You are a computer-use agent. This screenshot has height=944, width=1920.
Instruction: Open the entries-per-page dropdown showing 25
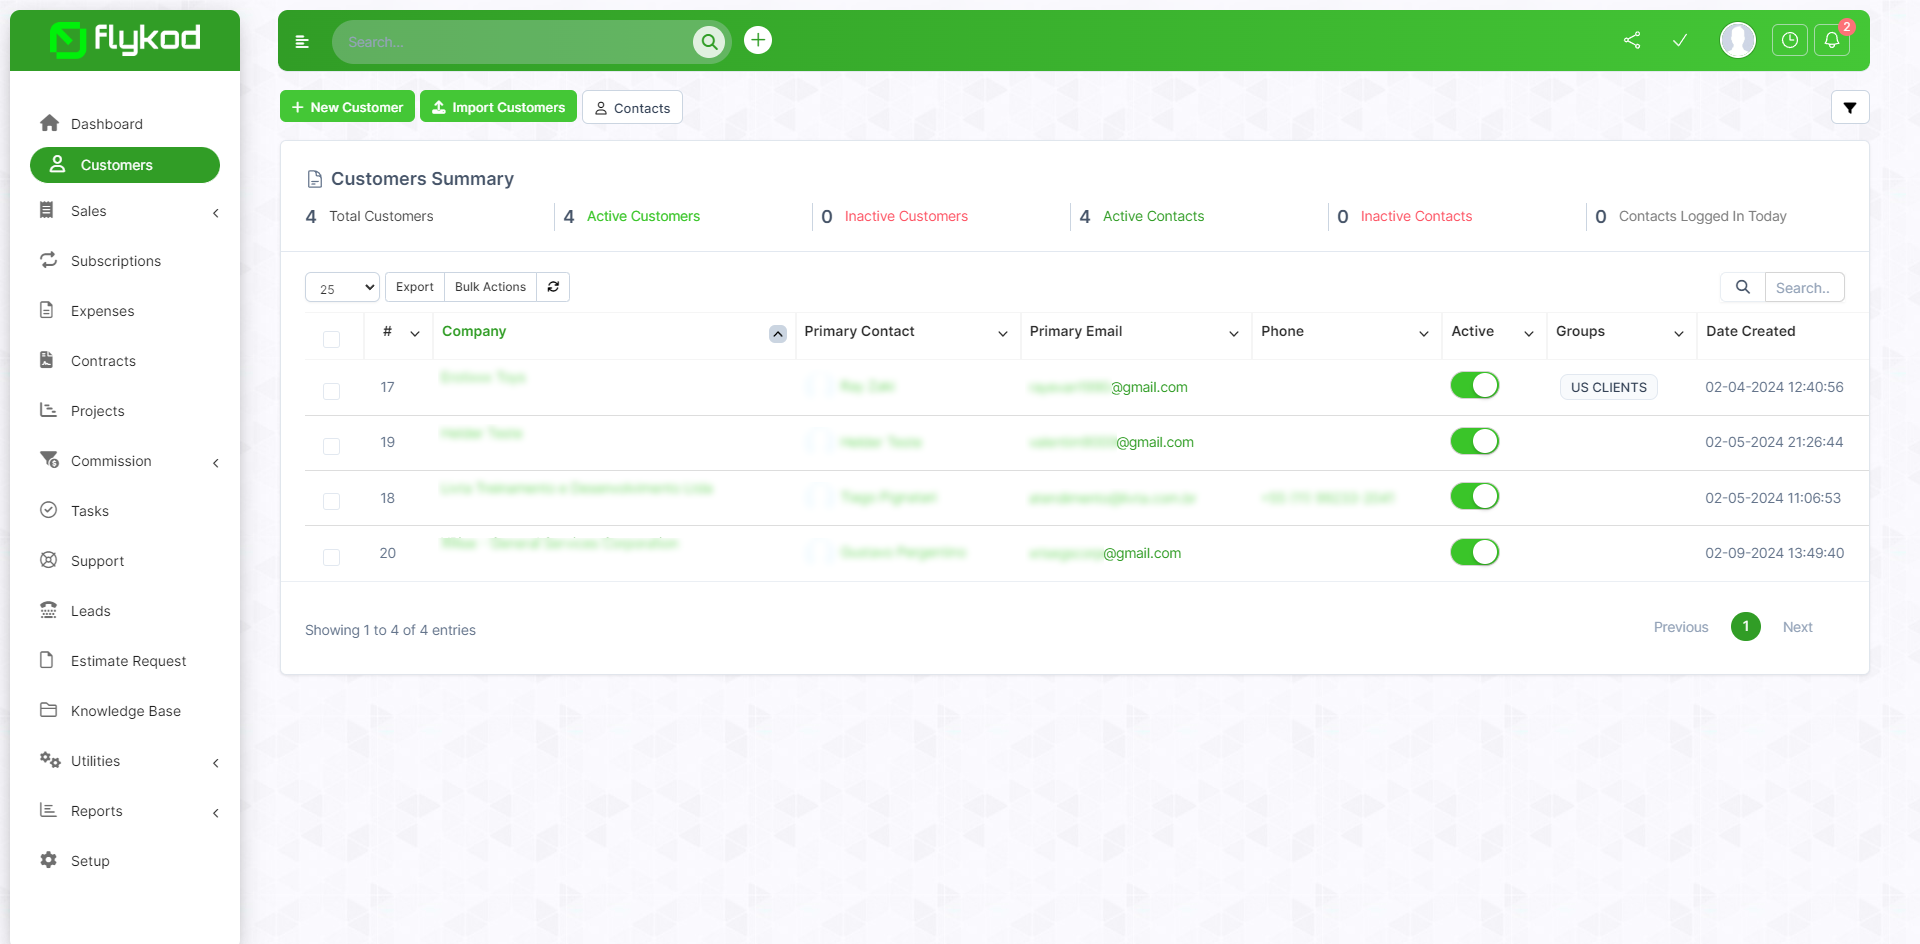(x=341, y=287)
